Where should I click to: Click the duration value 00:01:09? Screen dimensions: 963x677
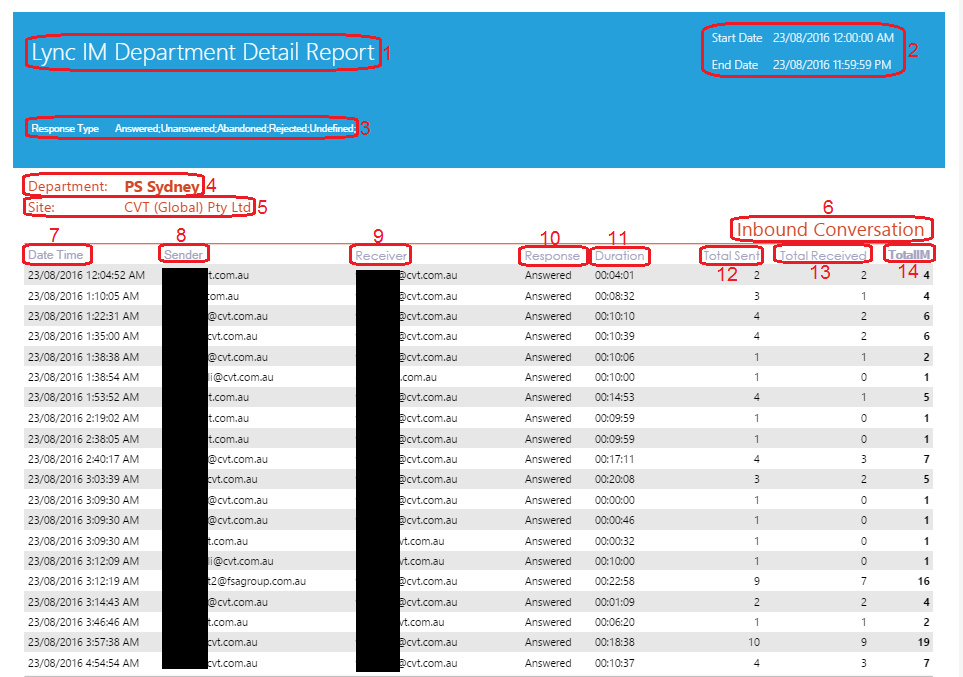[x=614, y=602]
